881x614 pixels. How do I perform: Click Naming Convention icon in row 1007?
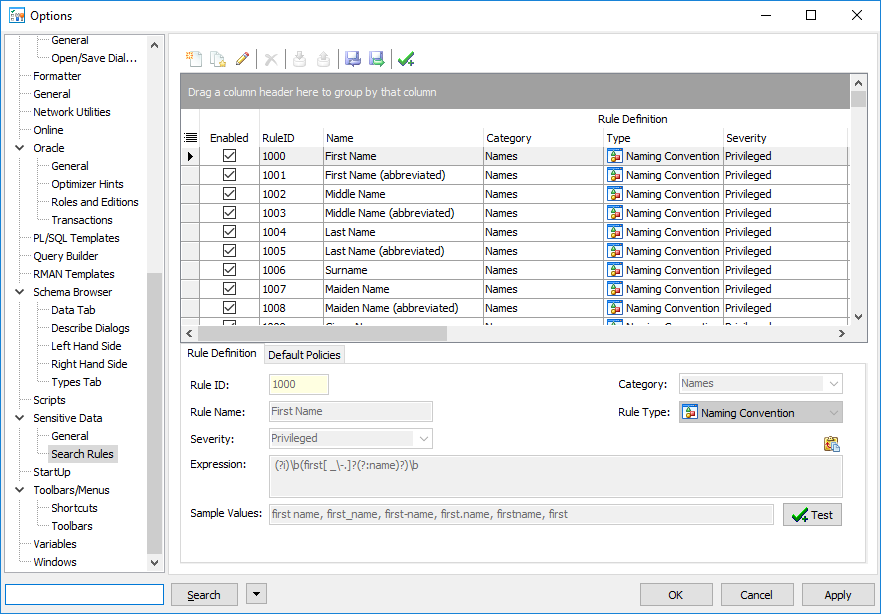(615, 289)
